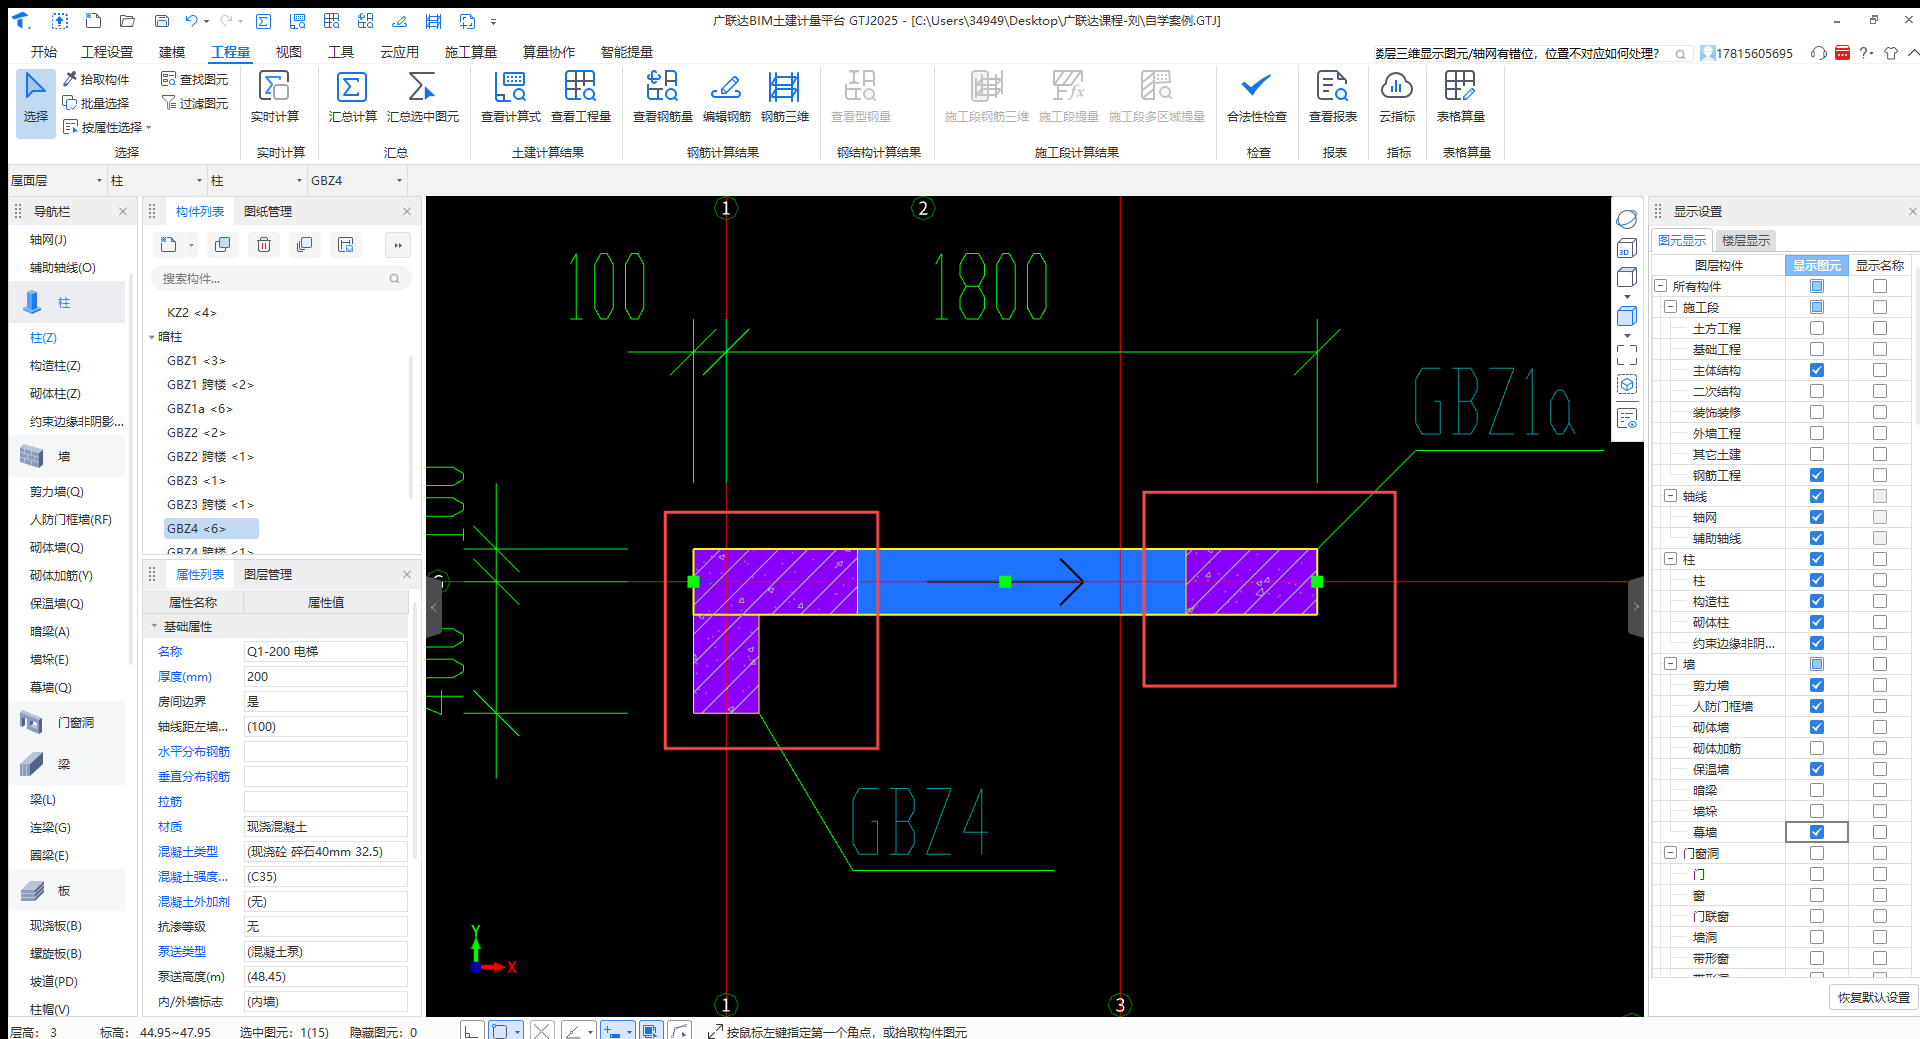Collapse 门窗洞 layer group
This screenshot has height=1039, width=1920.
(1671, 853)
